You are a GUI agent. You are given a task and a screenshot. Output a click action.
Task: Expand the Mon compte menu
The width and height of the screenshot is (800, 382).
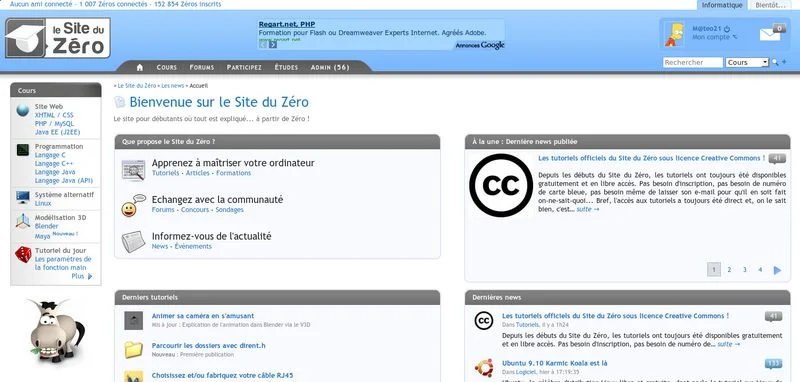[x=715, y=37]
